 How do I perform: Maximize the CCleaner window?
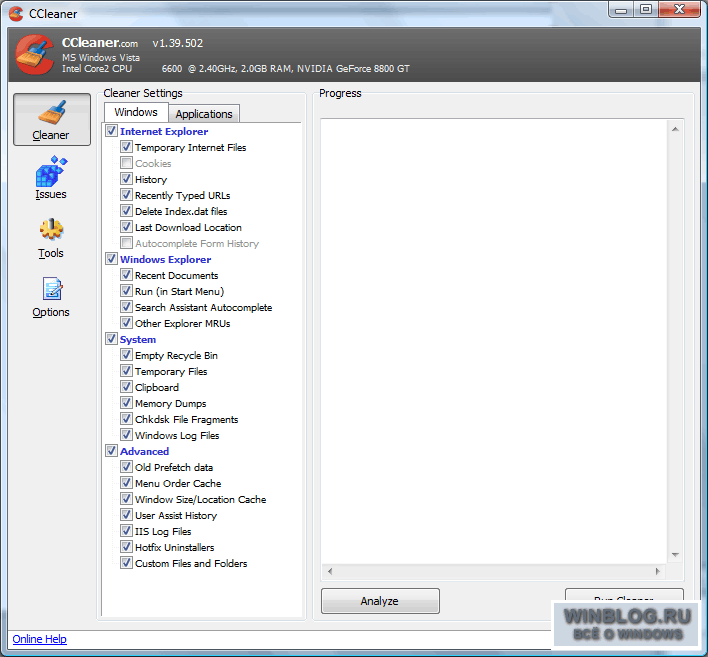646,9
